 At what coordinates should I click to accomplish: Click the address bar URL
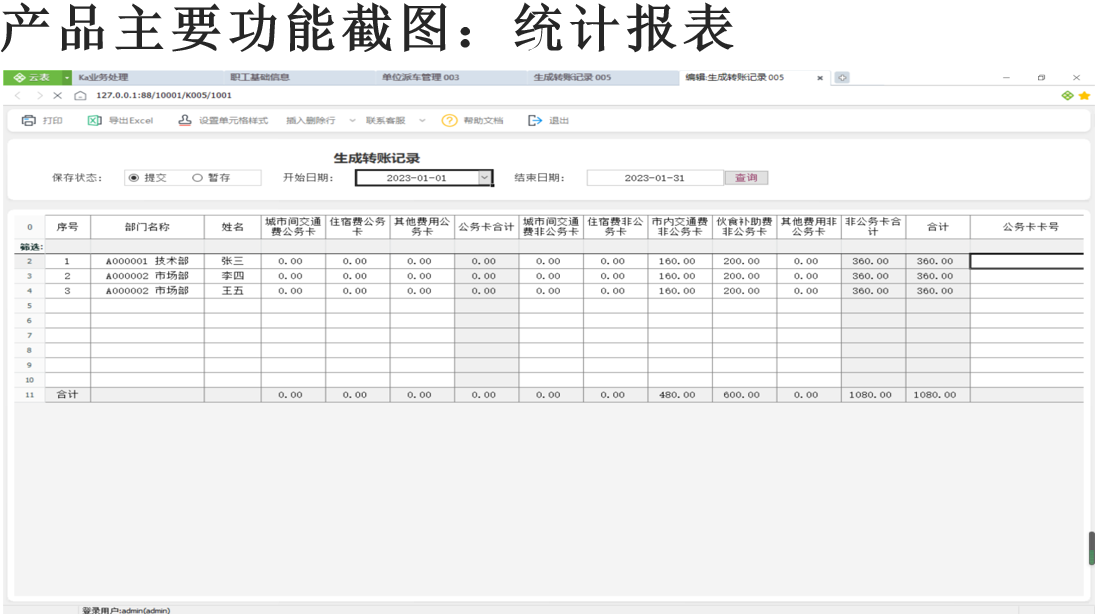click(x=164, y=95)
